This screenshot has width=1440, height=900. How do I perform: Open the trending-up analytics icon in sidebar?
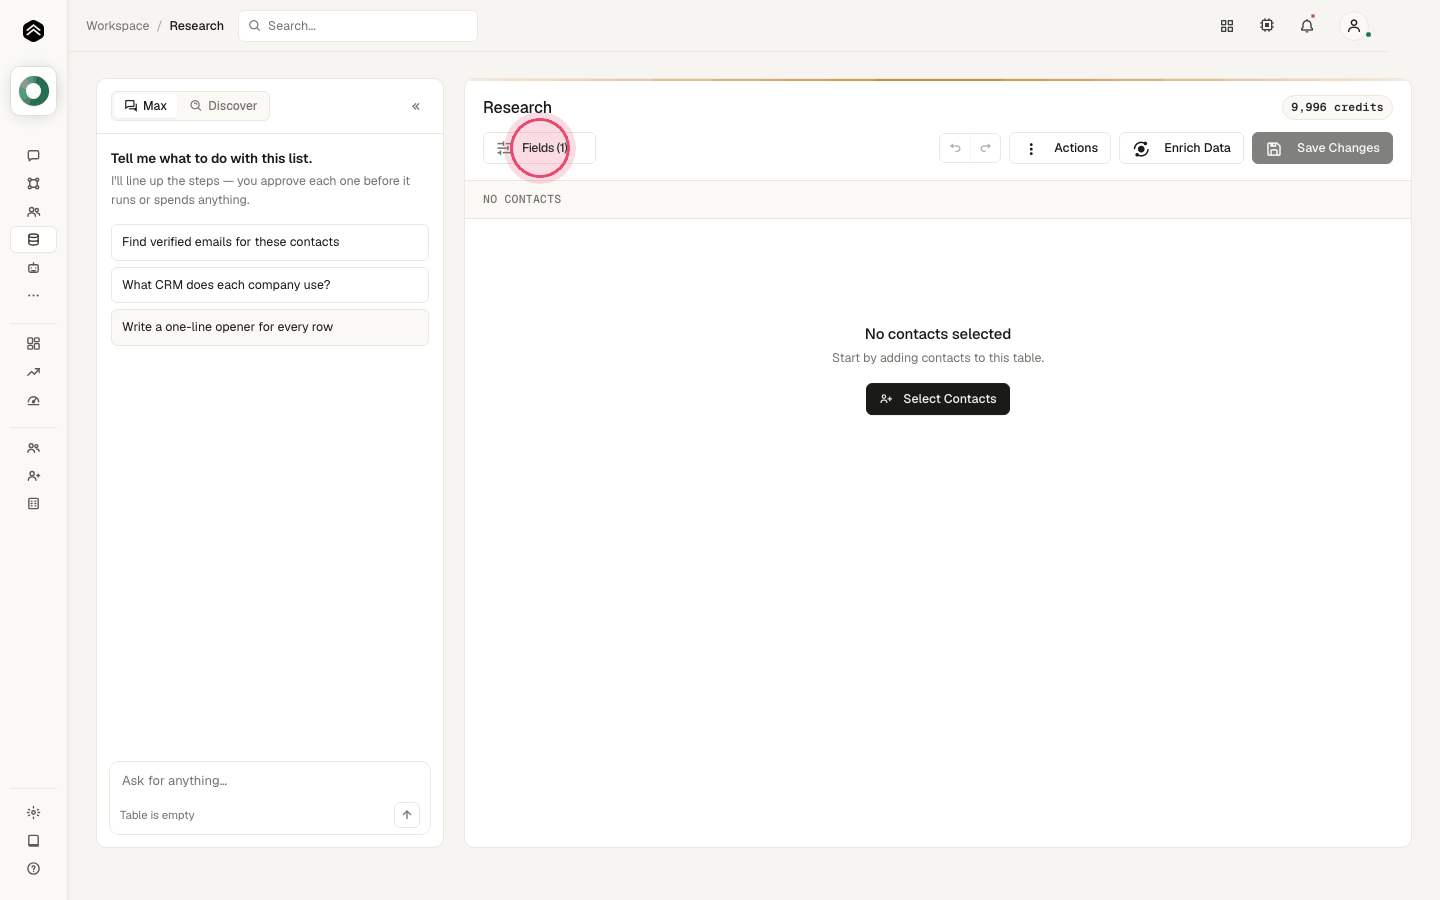[33, 372]
